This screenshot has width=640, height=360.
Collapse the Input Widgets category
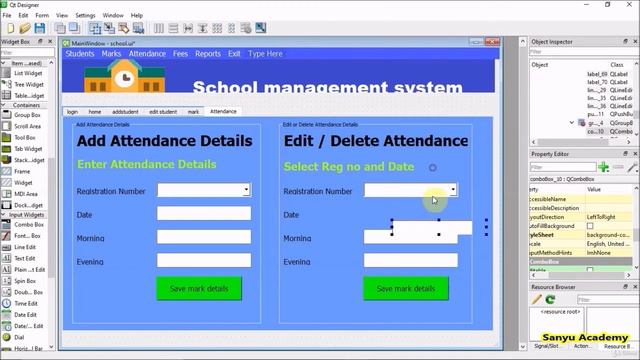[3, 215]
